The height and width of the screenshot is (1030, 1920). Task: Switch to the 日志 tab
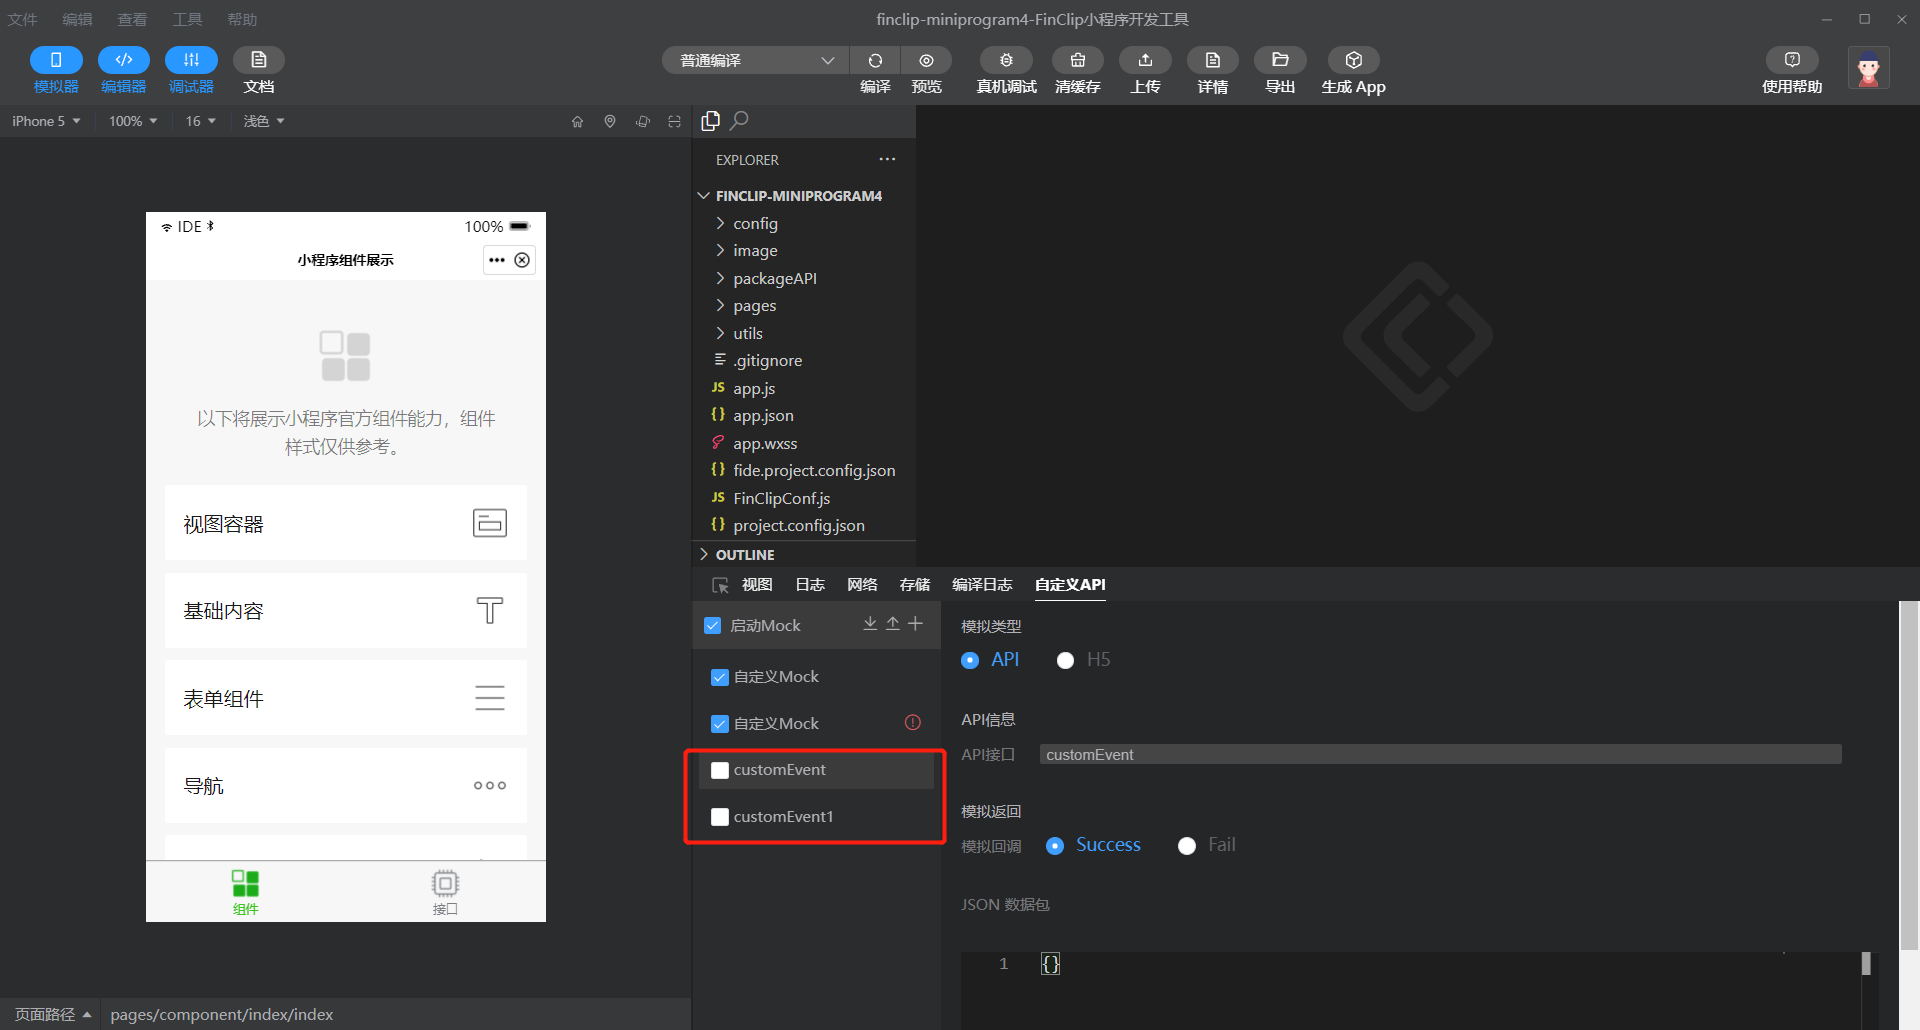(x=810, y=585)
